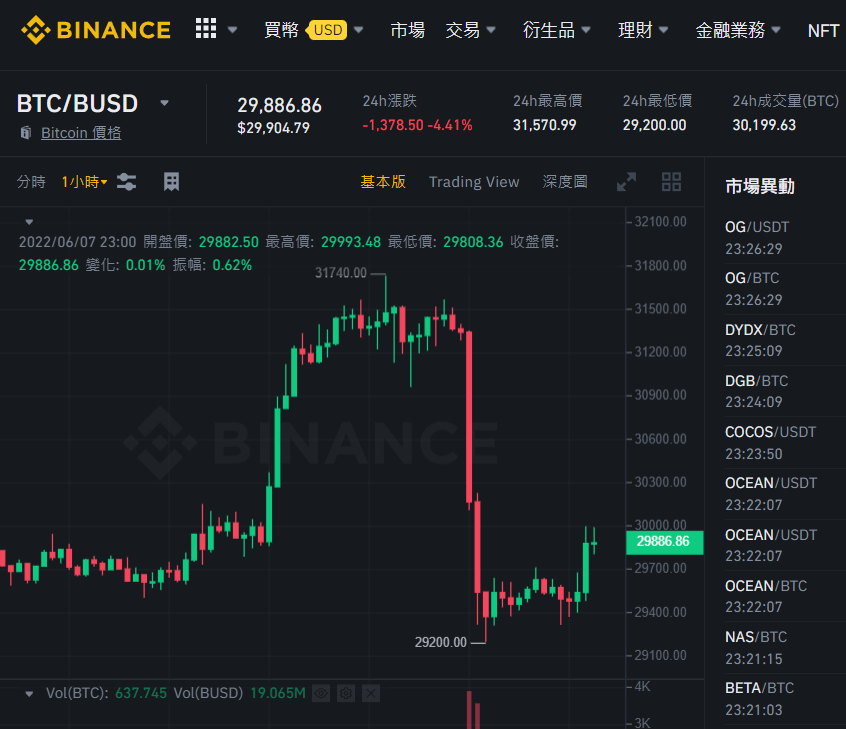This screenshot has height=729, width=846.
Task: Click the book icon beside Bitcoin 價格
Action: click(x=25, y=132)
